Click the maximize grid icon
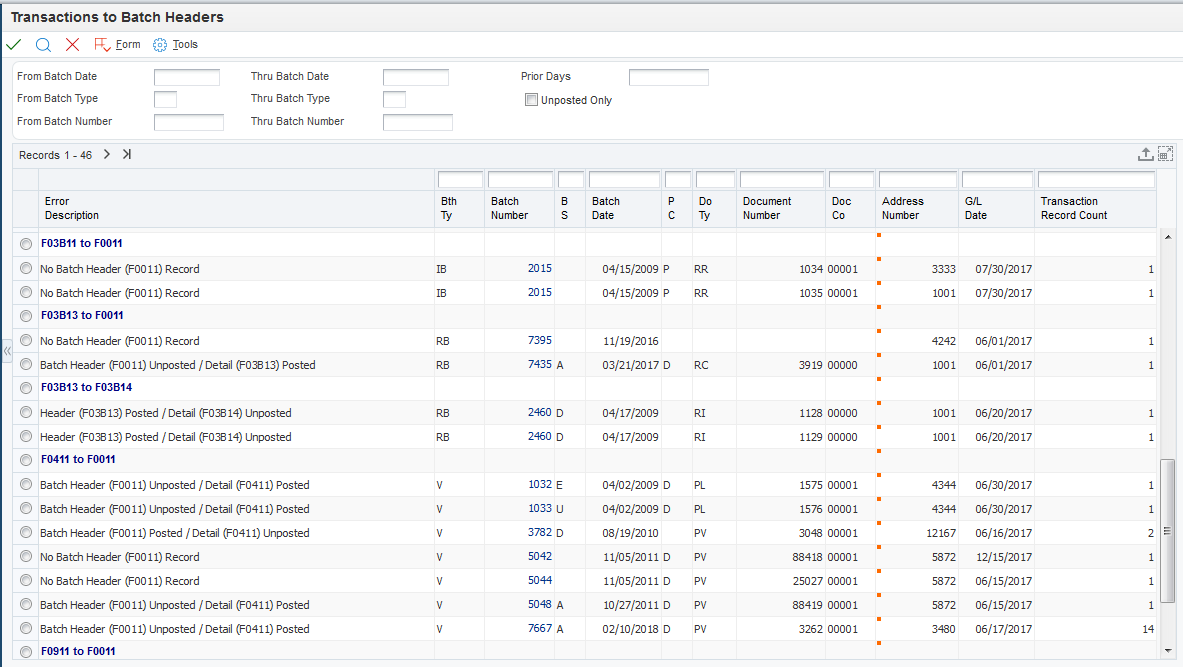This screenshot has height=667, width=1183. 1165,154
